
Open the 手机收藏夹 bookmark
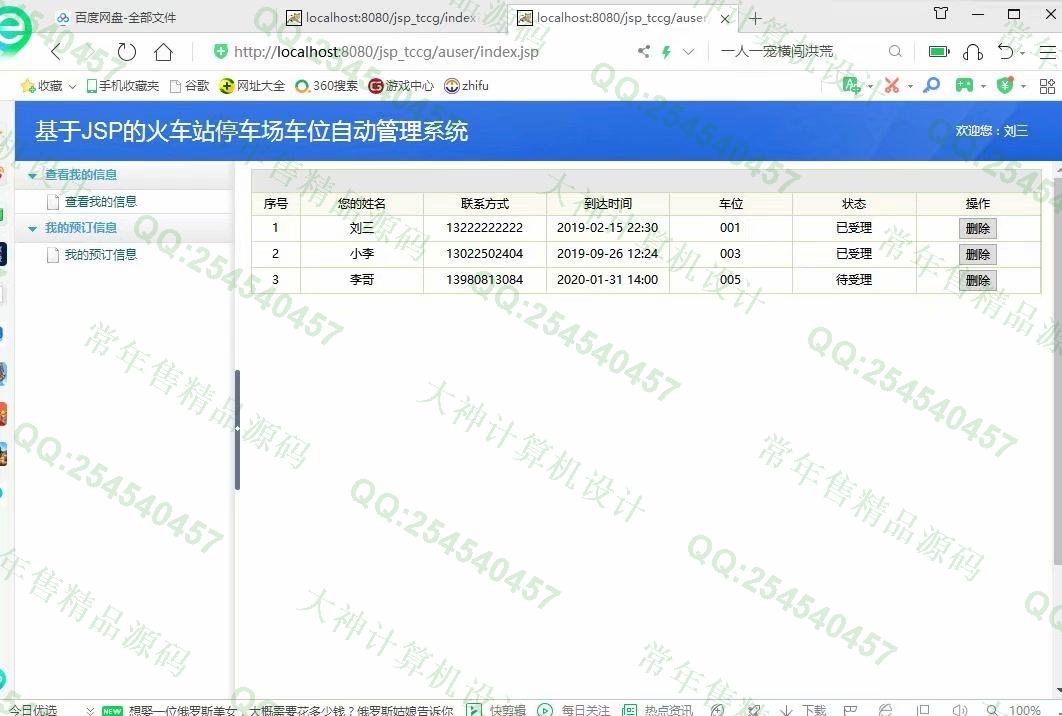(x=123, y=85)
